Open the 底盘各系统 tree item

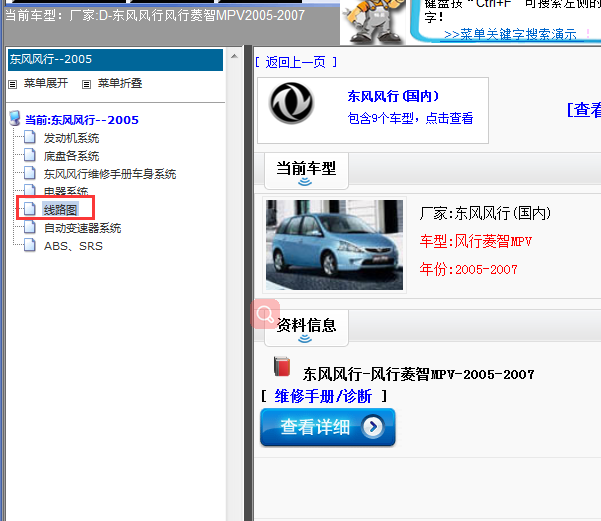71,156
